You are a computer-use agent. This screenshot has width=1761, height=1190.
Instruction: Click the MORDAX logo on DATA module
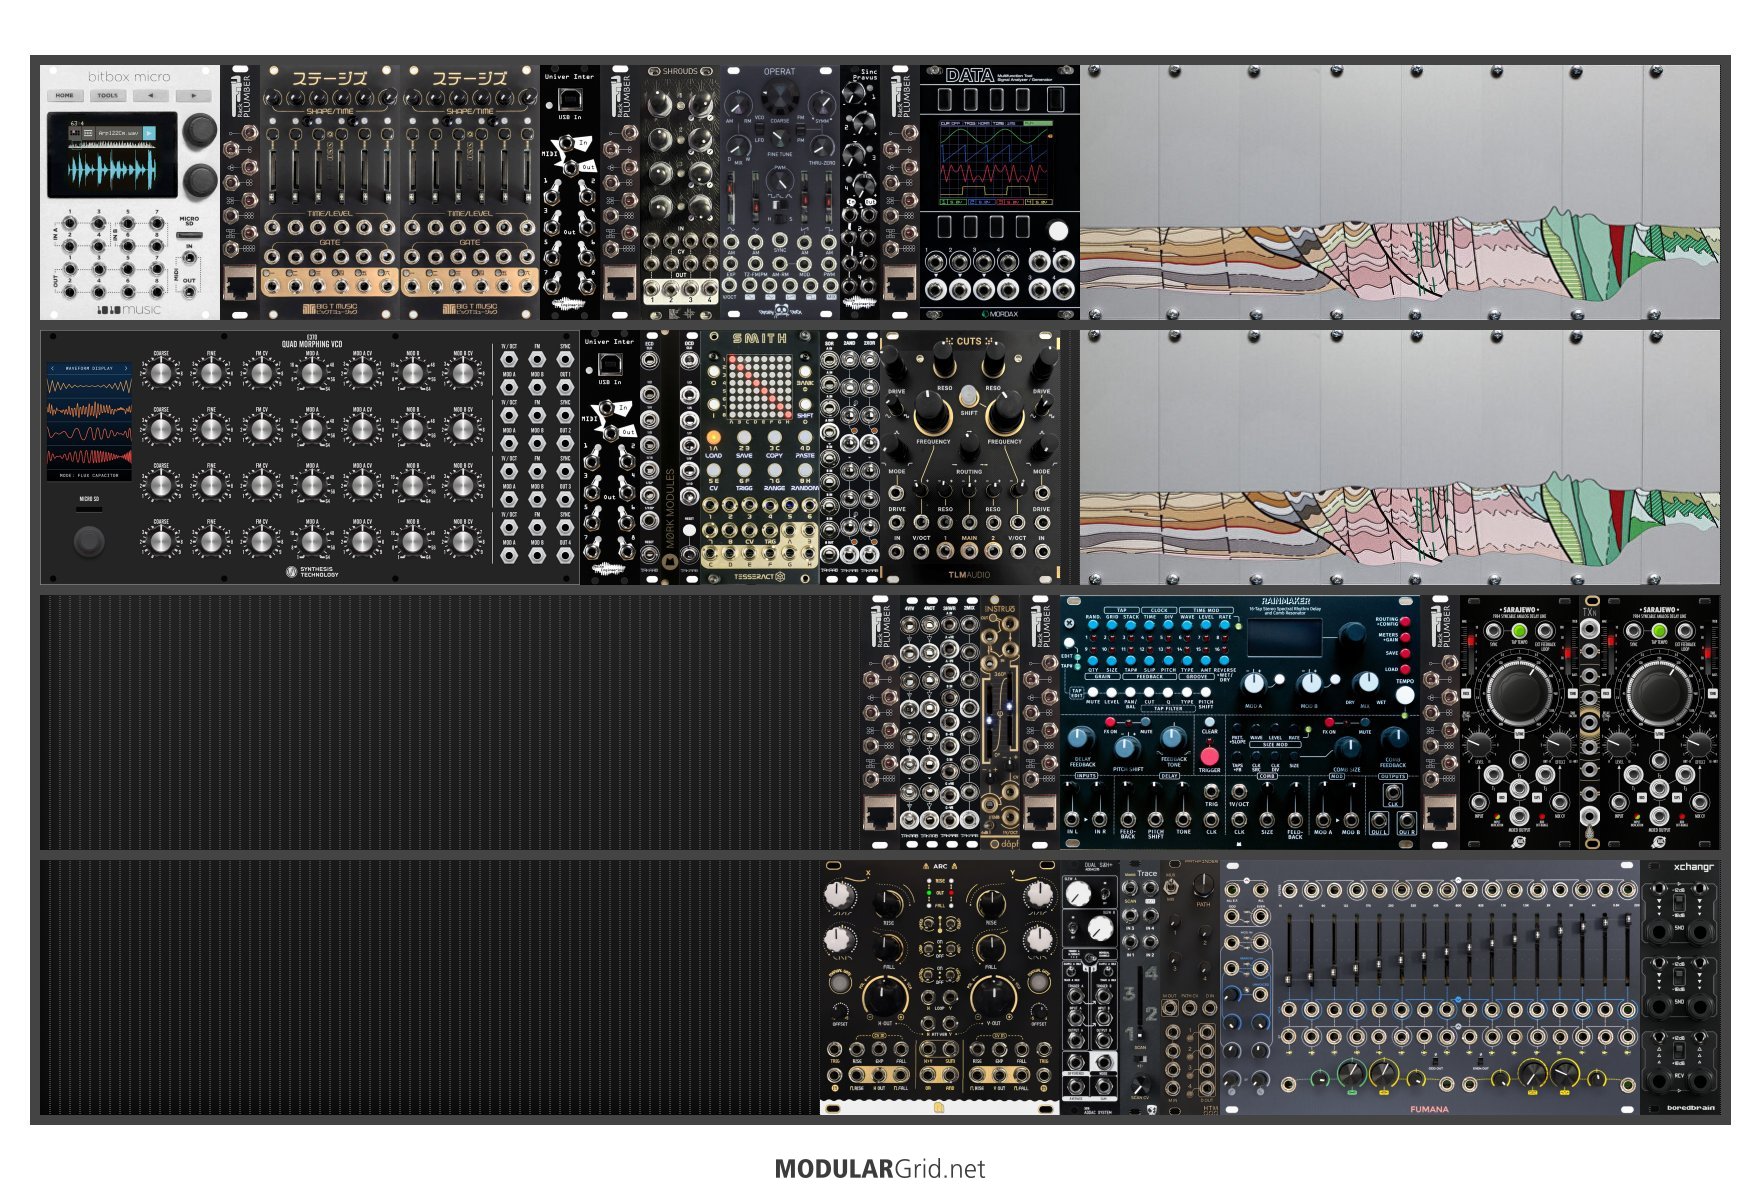click(x=999, y=313)
